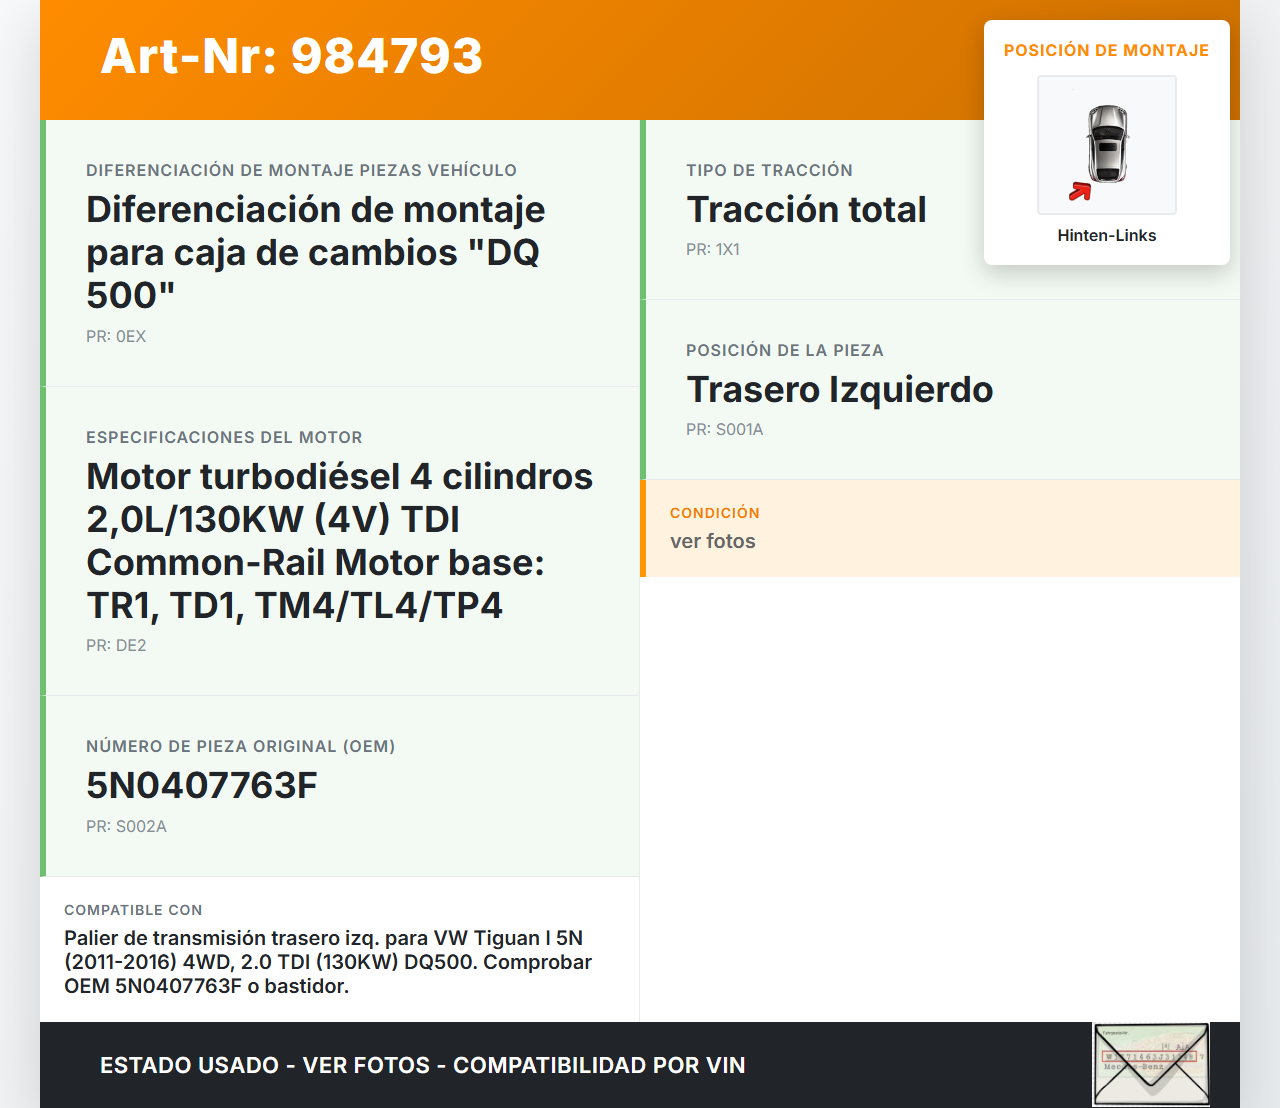Click the PR: S001A code
This screenshot has height=1108, width=1280.
[x=724, y=430]
